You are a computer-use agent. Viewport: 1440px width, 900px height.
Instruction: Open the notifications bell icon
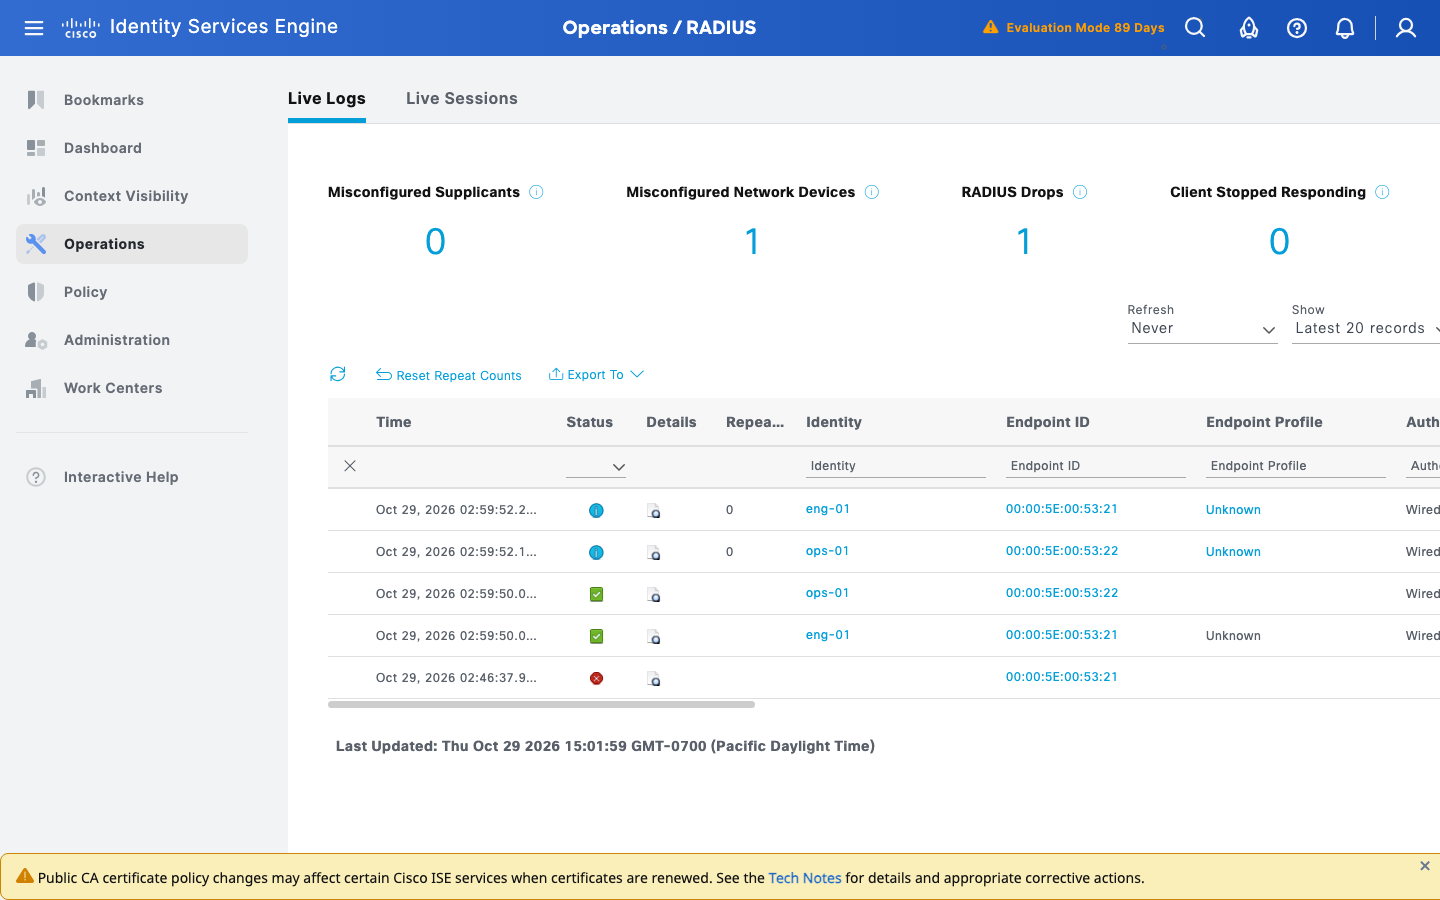tap(1345, 28)
